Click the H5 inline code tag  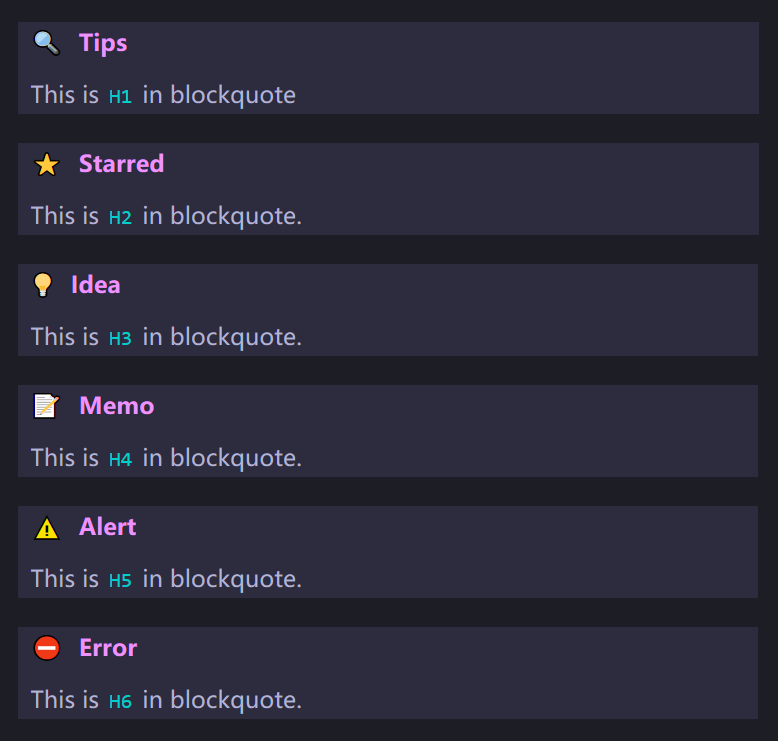pos(120,581)
